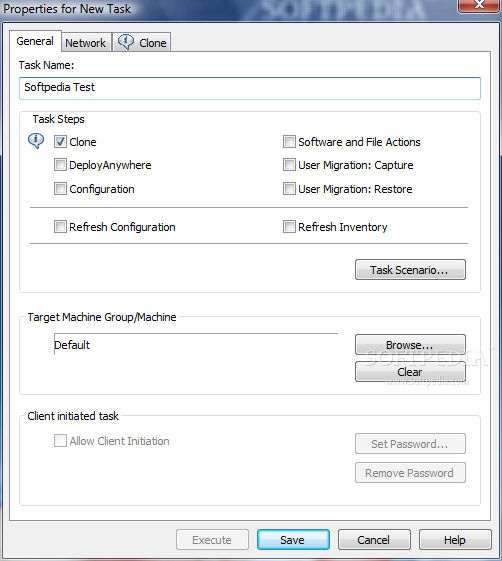Click the info bubble icon on Clone tab
The image size is (502, 561).
click(x=126, y=42)
